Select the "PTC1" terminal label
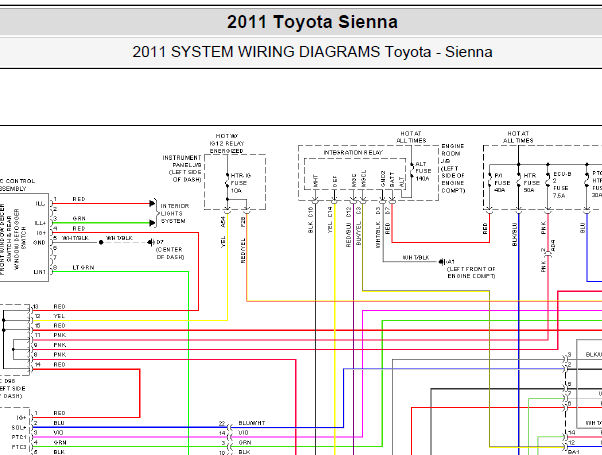602x455 pixels. [x=19, y=437]
